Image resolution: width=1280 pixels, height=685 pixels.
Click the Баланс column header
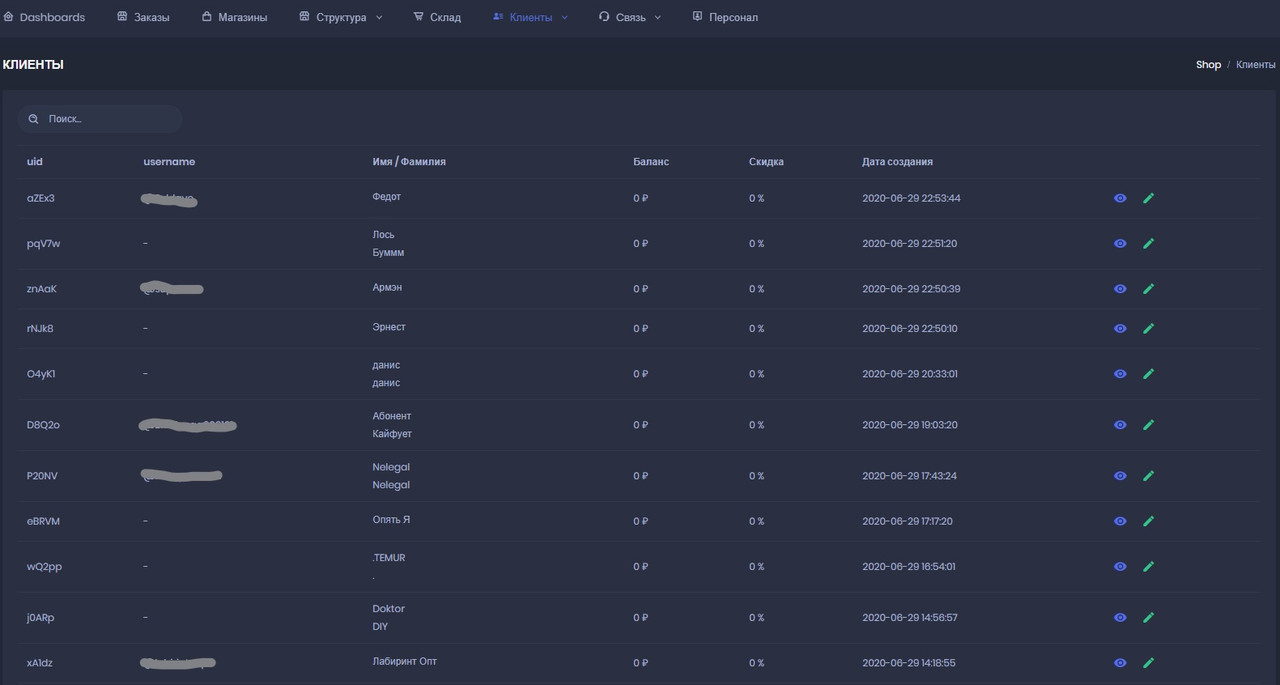(x=651, y=161)
